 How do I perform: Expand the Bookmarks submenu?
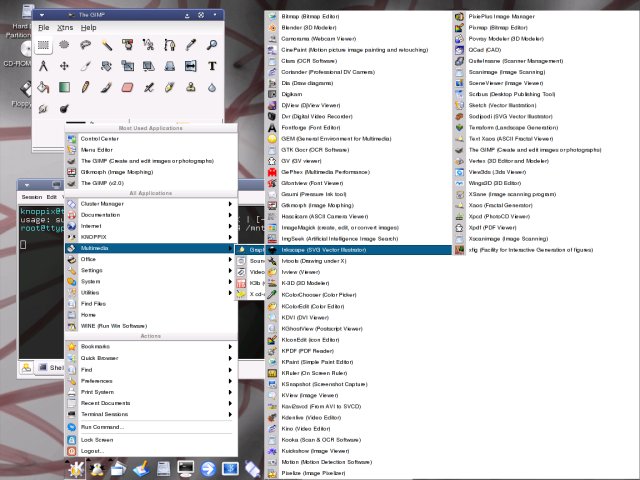(151, 347)
